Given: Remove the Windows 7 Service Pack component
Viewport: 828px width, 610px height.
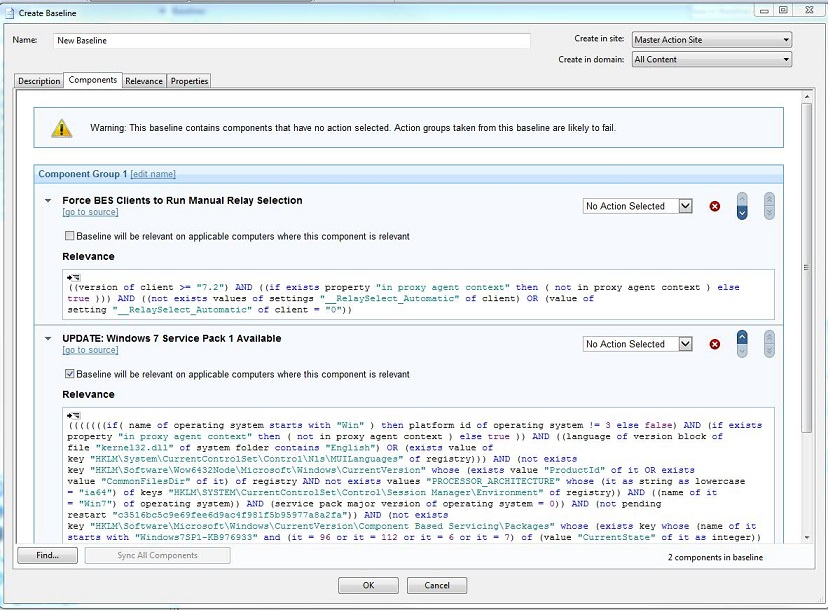Looking at the screenshot, I should (x=714, y=344).
